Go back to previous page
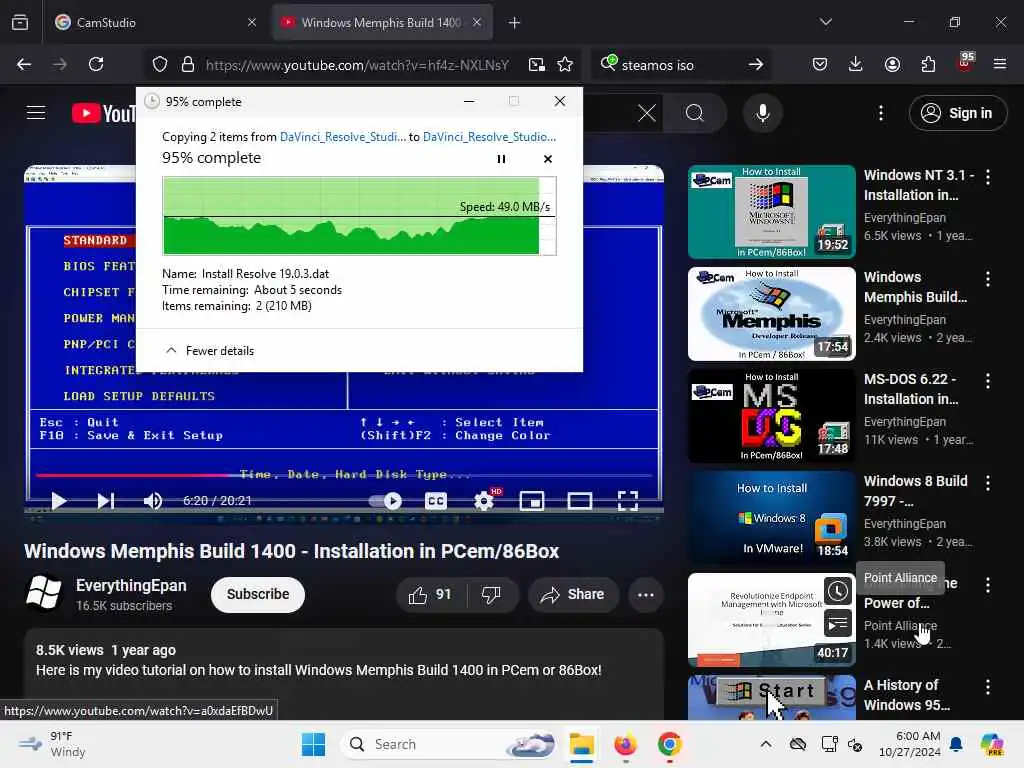The height and width of the screenshot is (768, 1024). click(24, 64)
